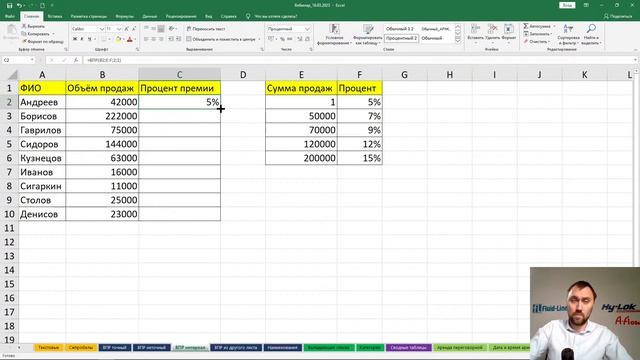The width and height of the screenshot is (640, 360).
Task: Cut selection with Вырезать
Action: 33,26
